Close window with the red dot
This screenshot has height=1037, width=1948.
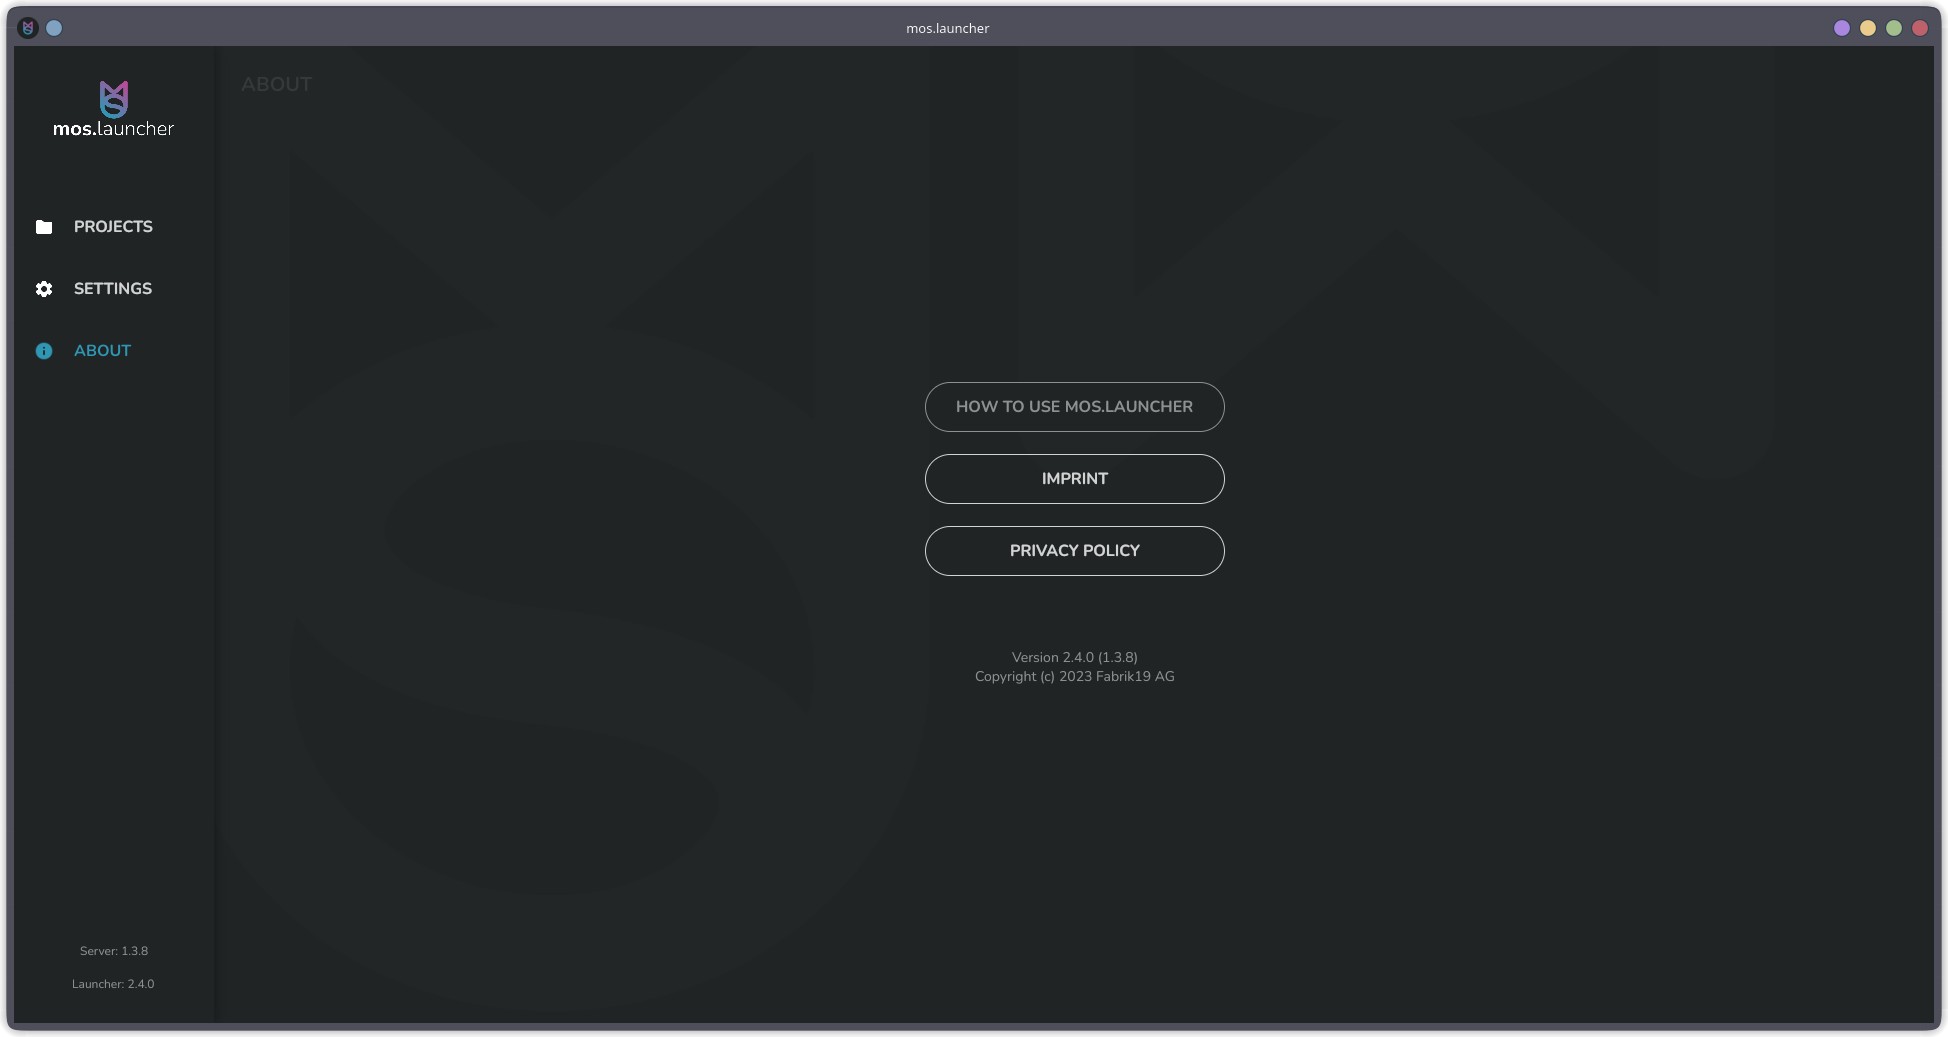1920,28
